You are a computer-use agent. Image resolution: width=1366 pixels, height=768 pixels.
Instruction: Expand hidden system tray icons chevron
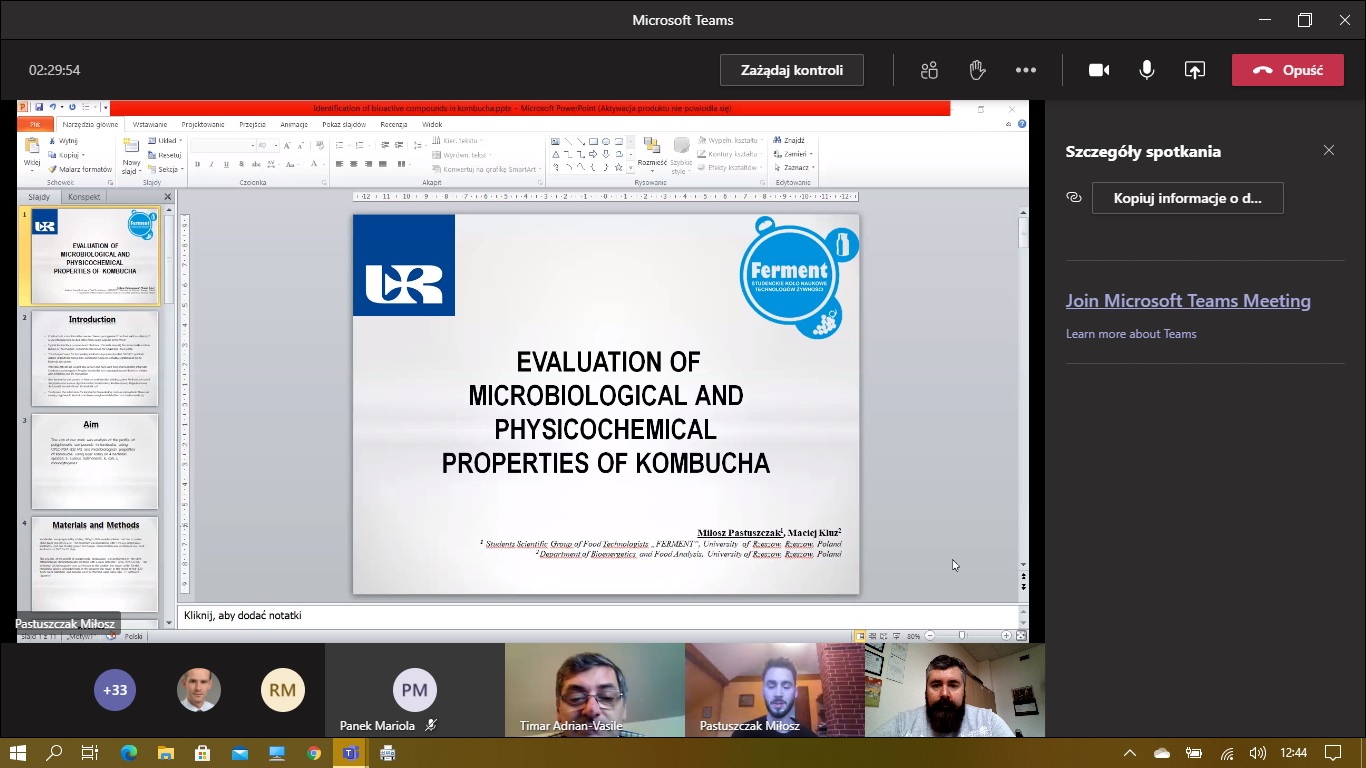coord(1130,753)
